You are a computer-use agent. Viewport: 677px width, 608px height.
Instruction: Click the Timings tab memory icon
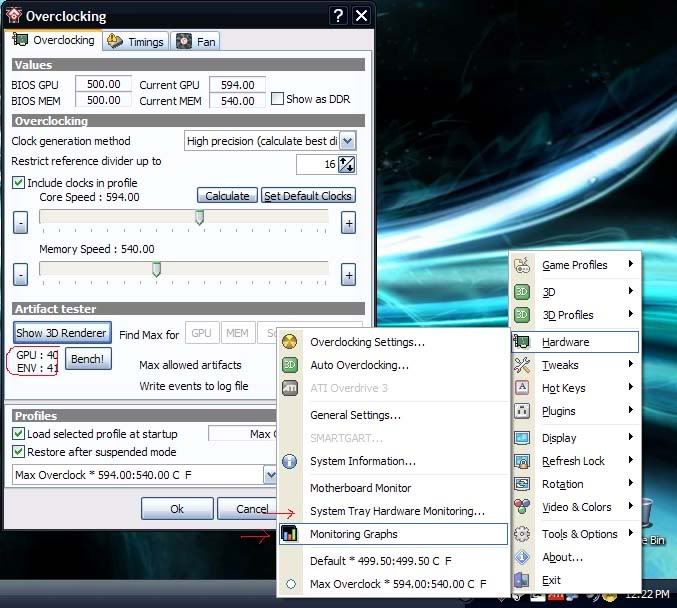pos(115,41)
